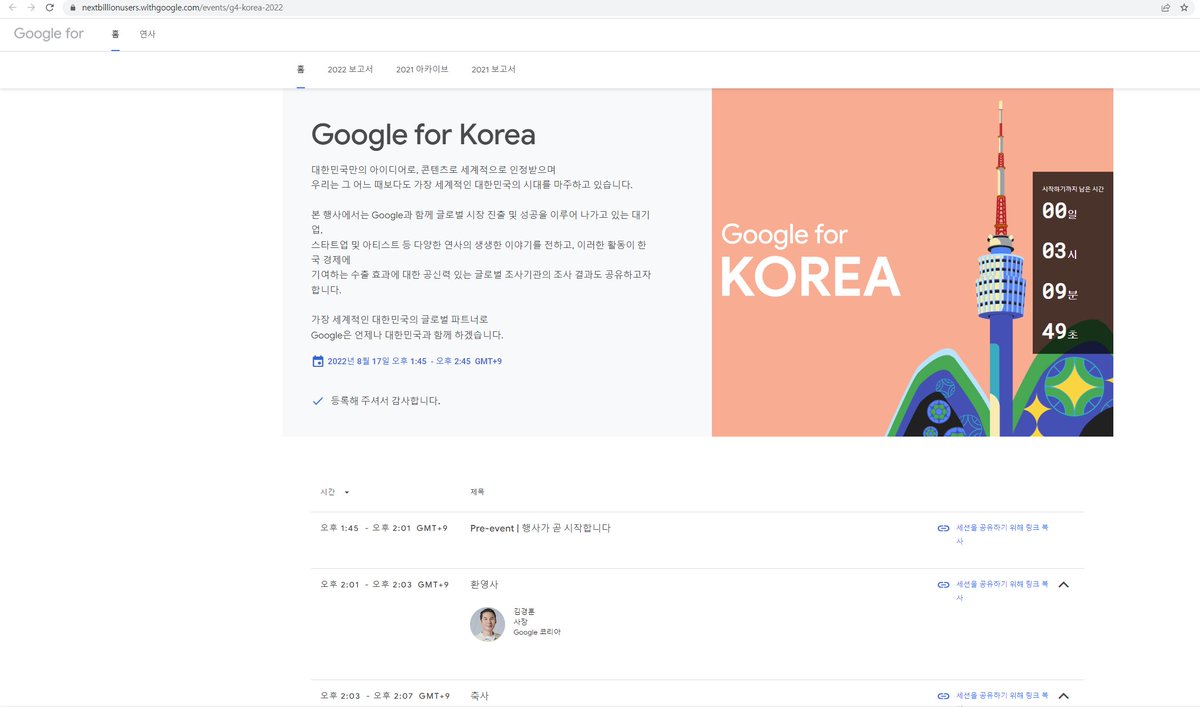Click the Google for Korea heading
Screen dimensions: 1200x707
point(423,134)
